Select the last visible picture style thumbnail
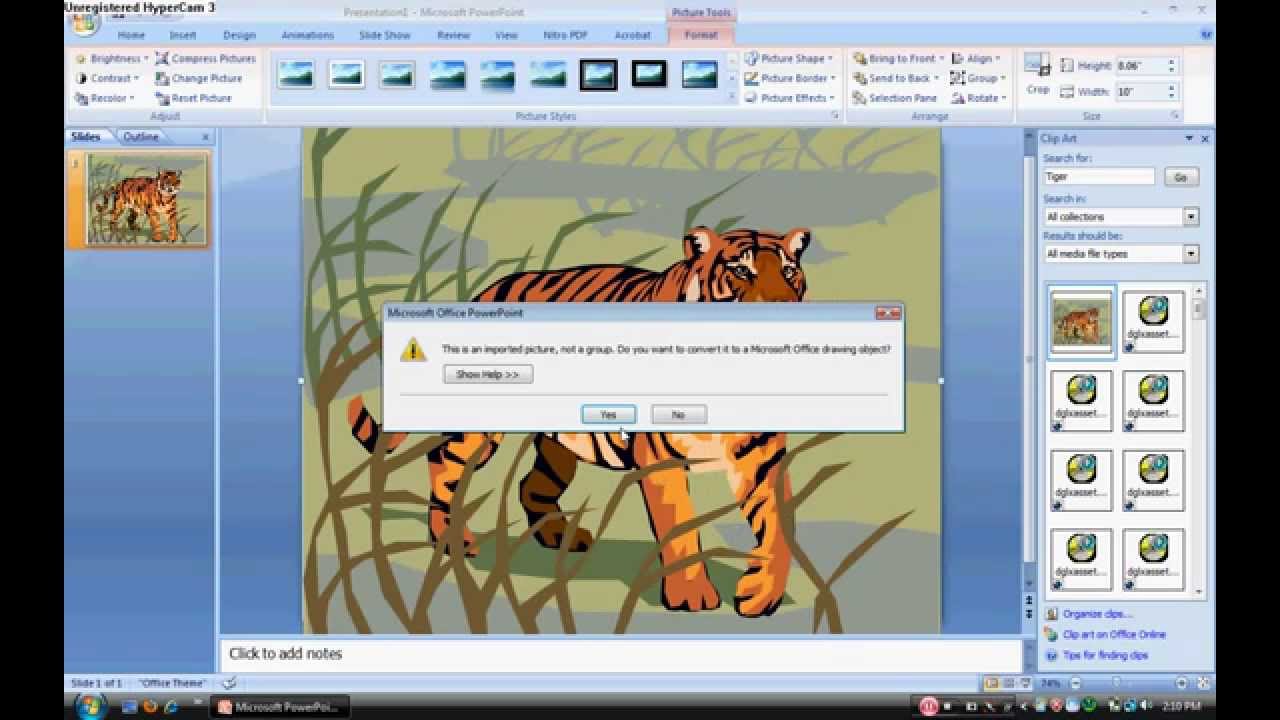Image resolution: width=1280 pixels, height=720 pixels. point(699,74)
